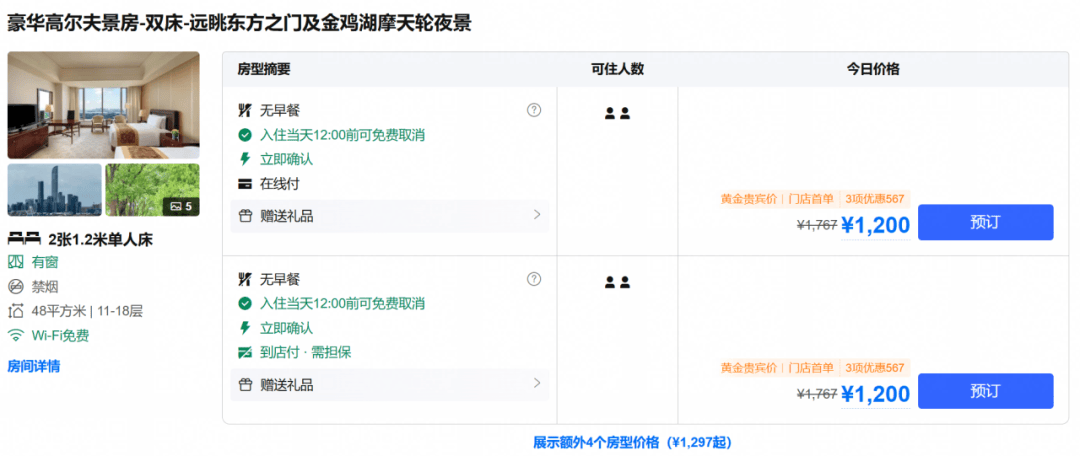Click the struck-through ¥1,767 price in second row
Viewport: 1080px width, 456px height.
click(817, 394)
